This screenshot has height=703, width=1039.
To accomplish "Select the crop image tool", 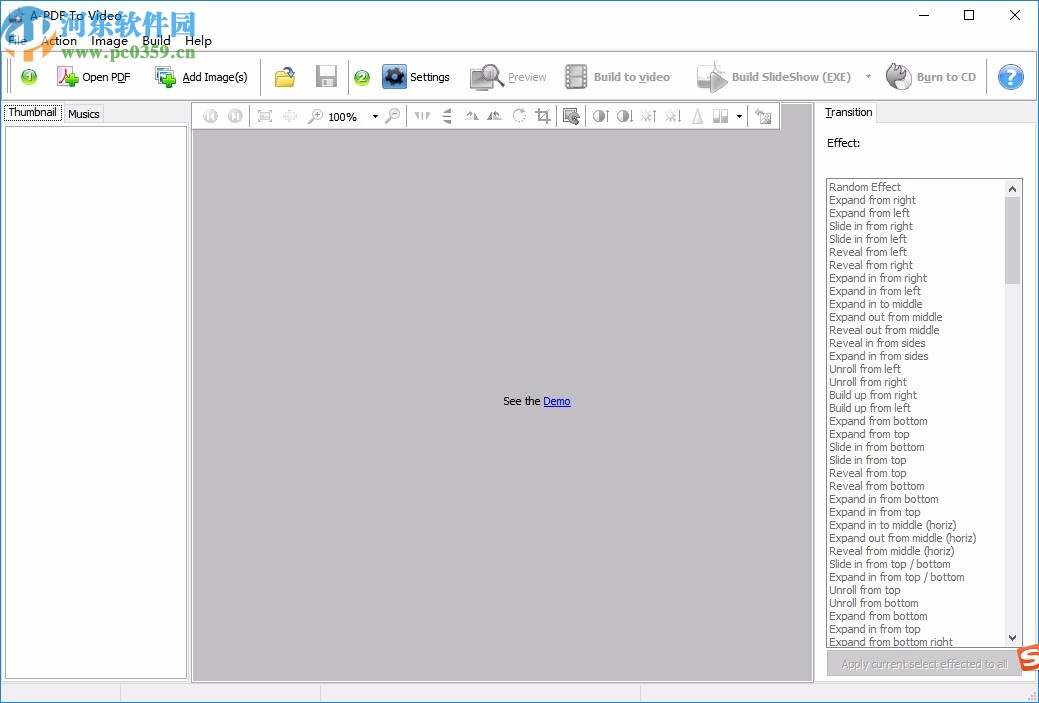I will tap(542, 116).
